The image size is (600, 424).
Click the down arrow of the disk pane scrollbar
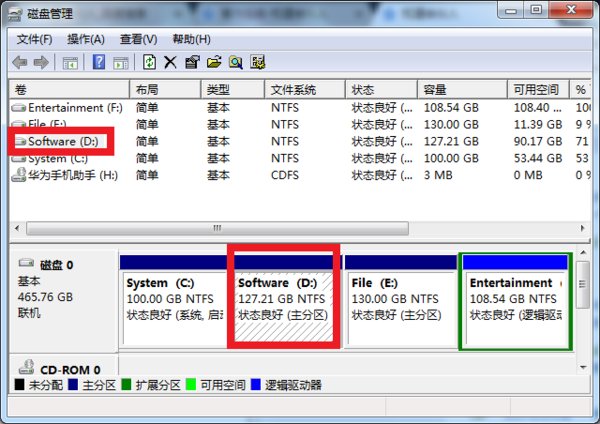(583, 367)
